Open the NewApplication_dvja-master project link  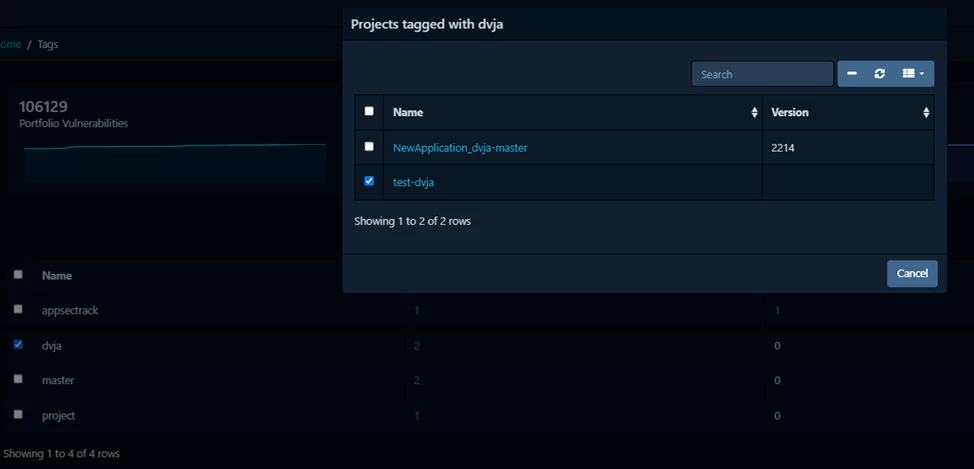[460, 148]
